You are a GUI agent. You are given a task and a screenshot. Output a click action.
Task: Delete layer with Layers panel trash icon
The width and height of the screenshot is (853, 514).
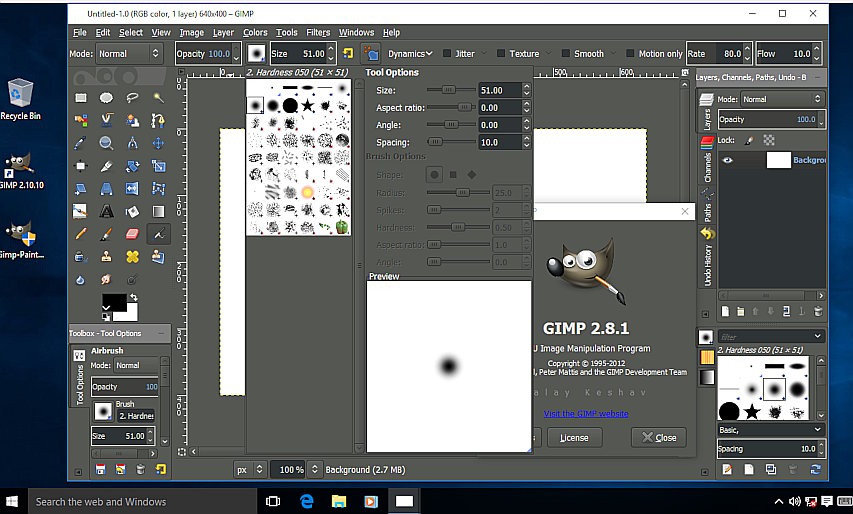[818, 311]
